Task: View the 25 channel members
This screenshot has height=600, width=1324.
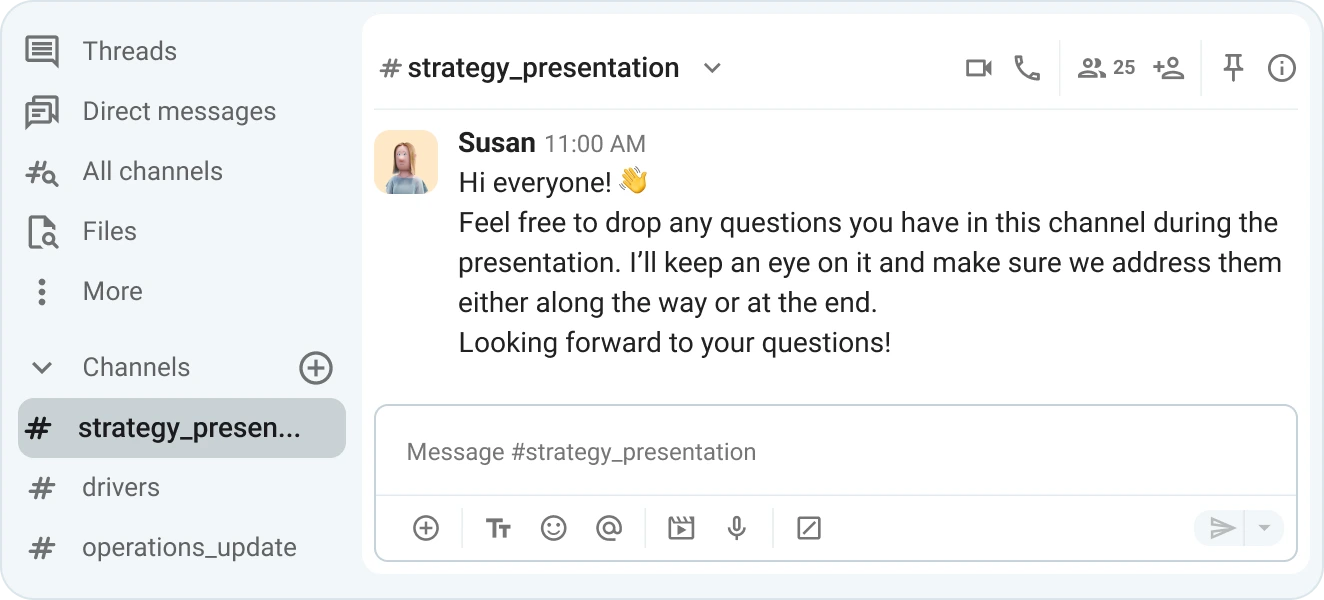Action: click(x=1106, y=68)
